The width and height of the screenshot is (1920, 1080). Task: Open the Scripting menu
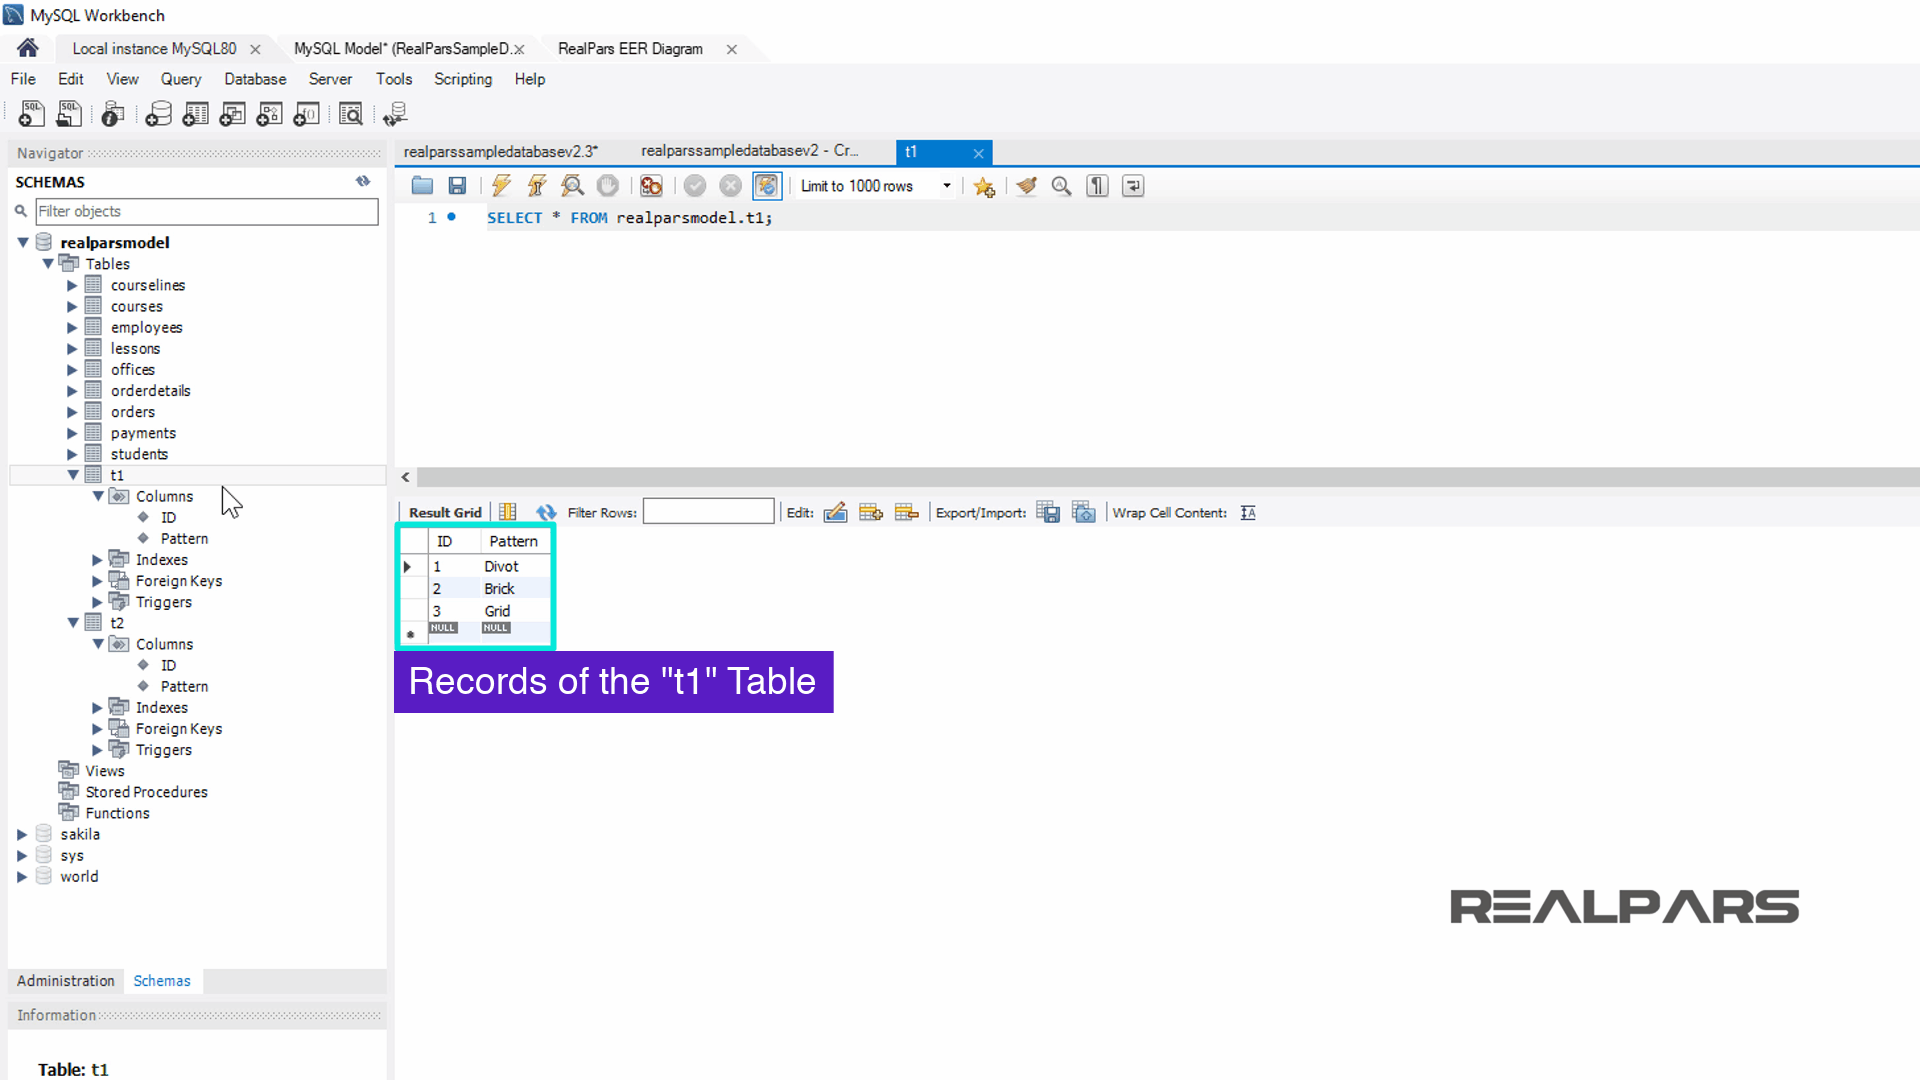(463, 79)
